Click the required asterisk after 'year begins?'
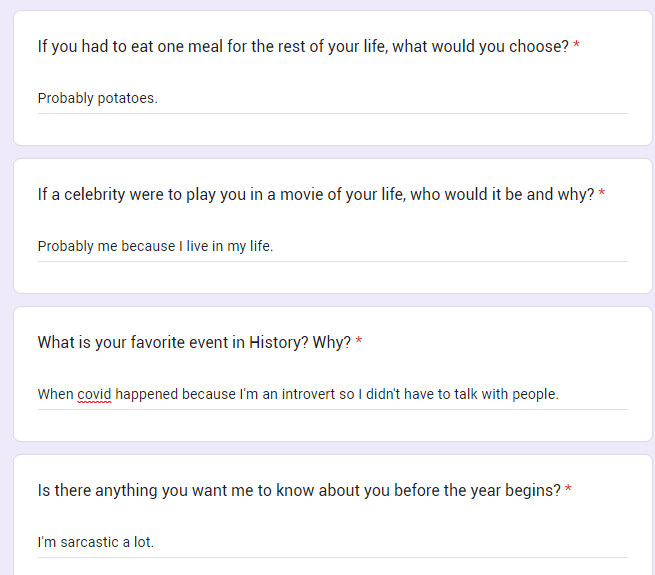Image resolution: width=655 pixels, height=575 pixels. [568, 488]
